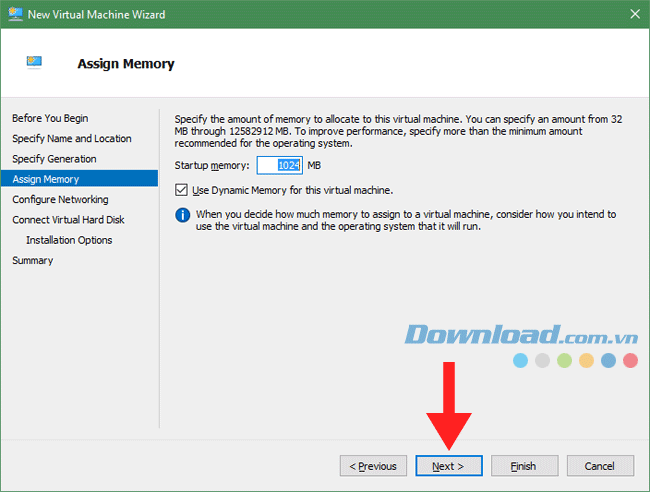Viewport: 650px width, 492px height.
Task: Click the Previous button
Action: point(373,466)
